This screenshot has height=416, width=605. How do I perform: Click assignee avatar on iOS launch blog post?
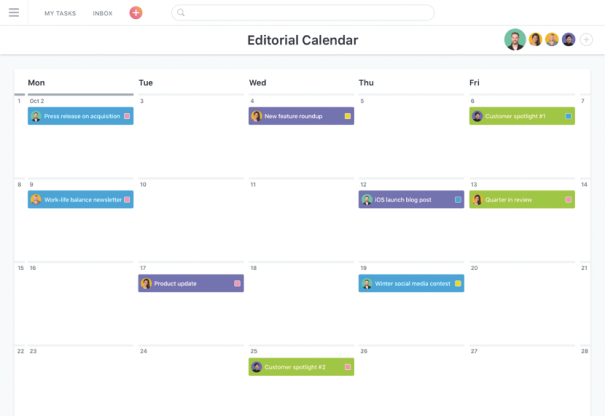pos(367,200)
